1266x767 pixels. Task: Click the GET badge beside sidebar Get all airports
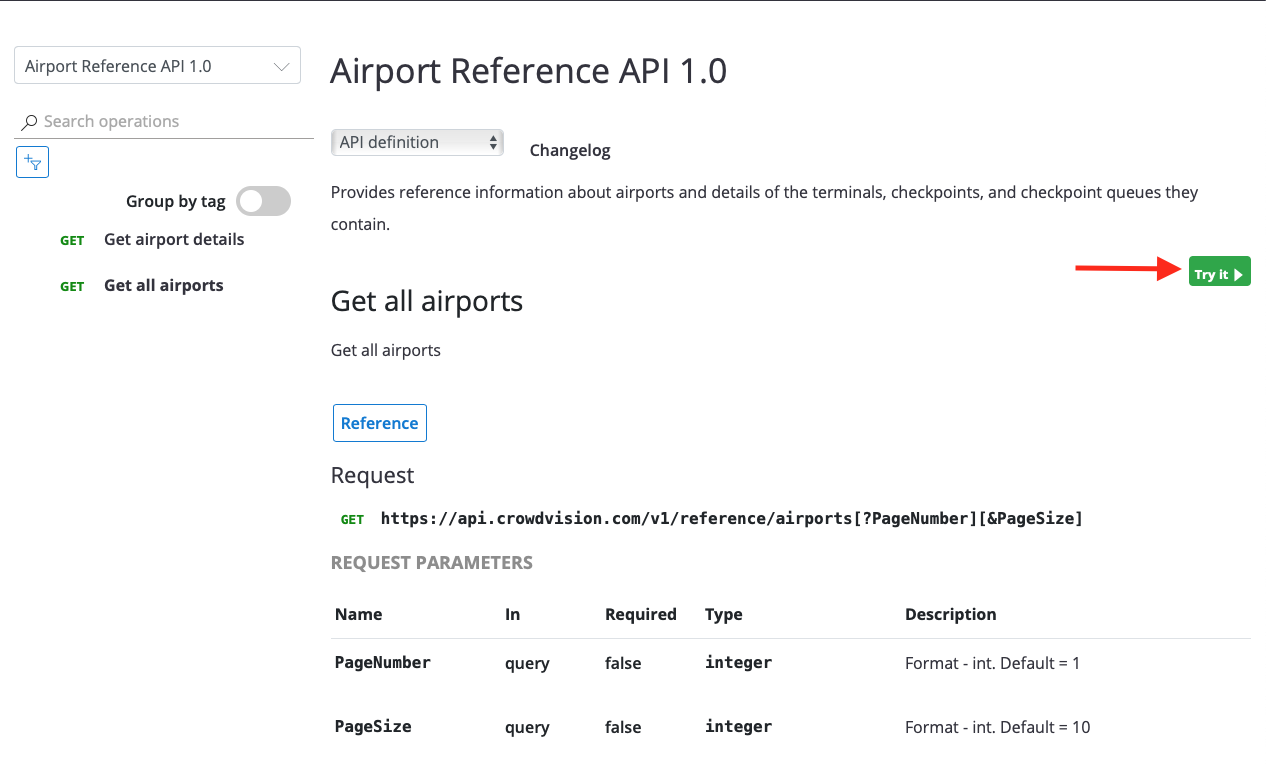[72, 286]
